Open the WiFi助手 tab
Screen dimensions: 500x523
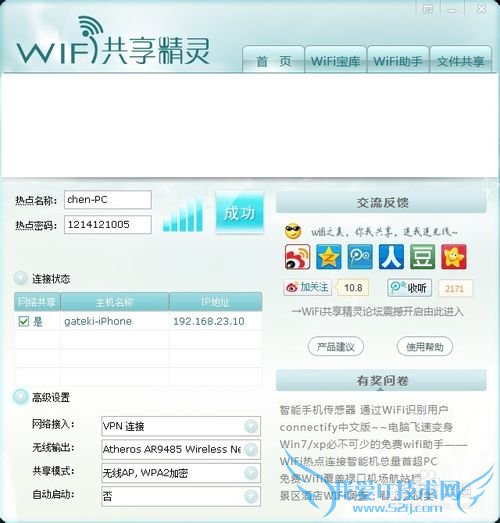tap(398, 60)
